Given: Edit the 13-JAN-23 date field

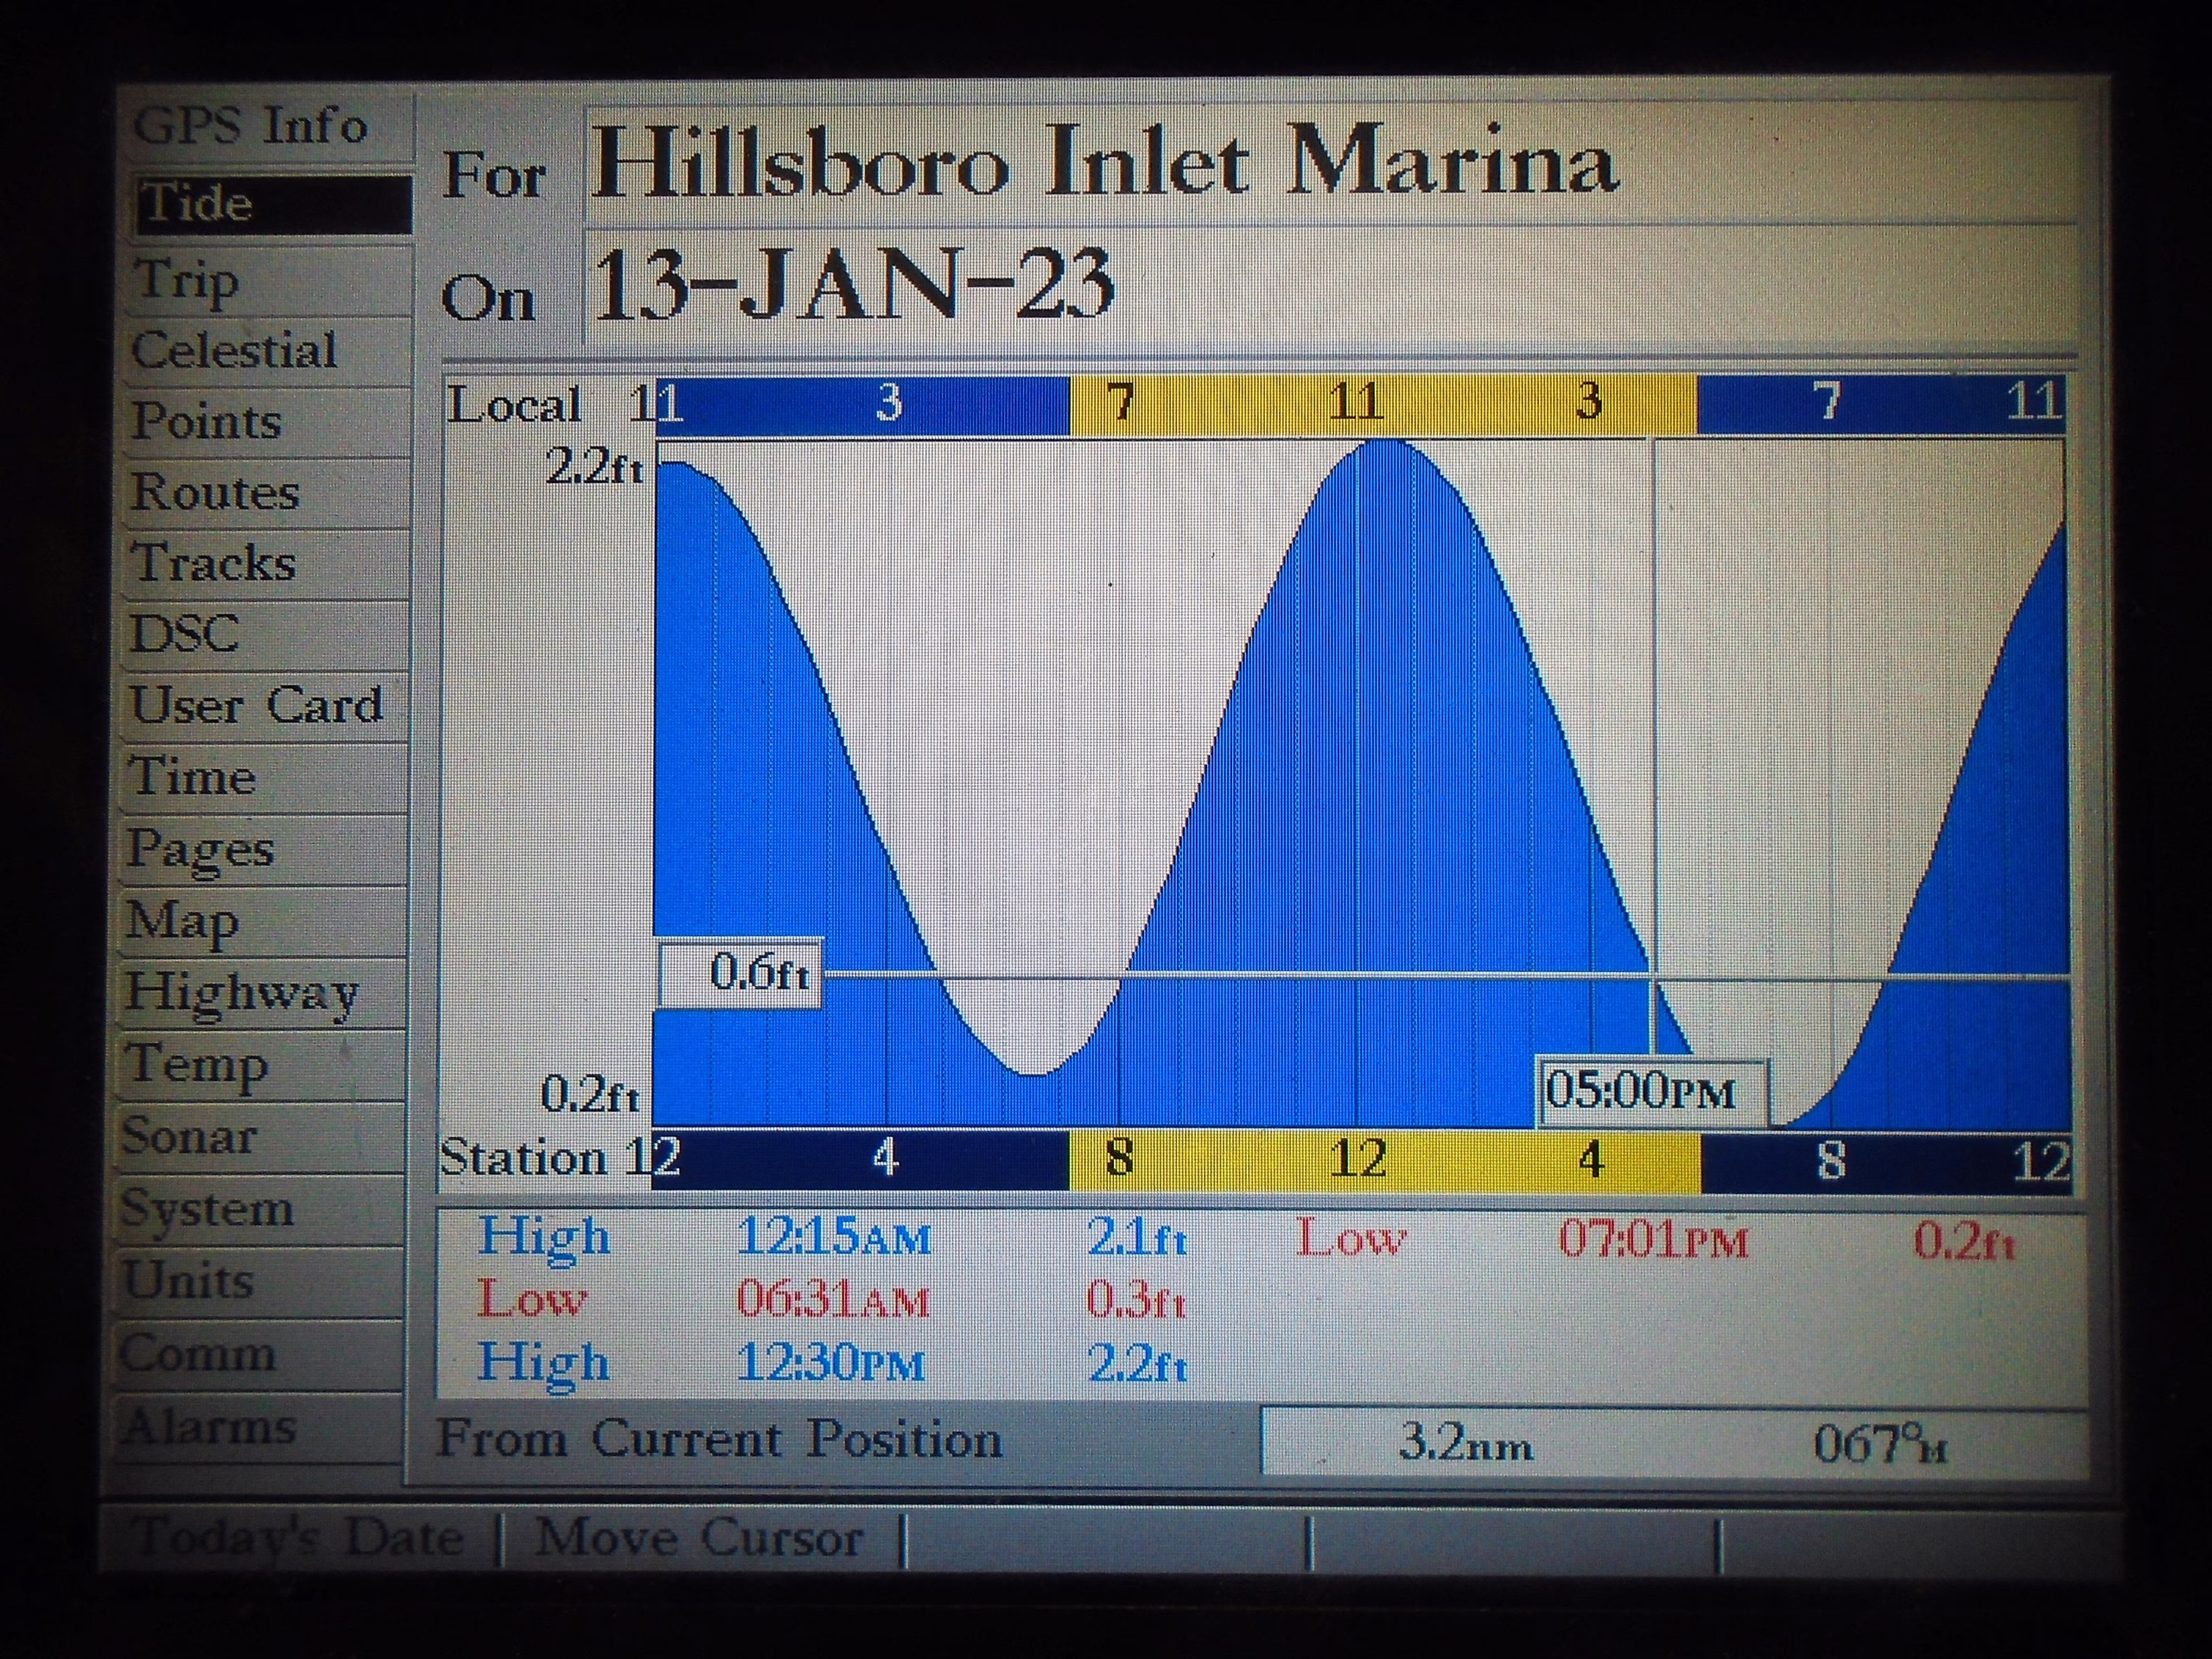Looking at the screenshot, I should tap(1330, 287).
